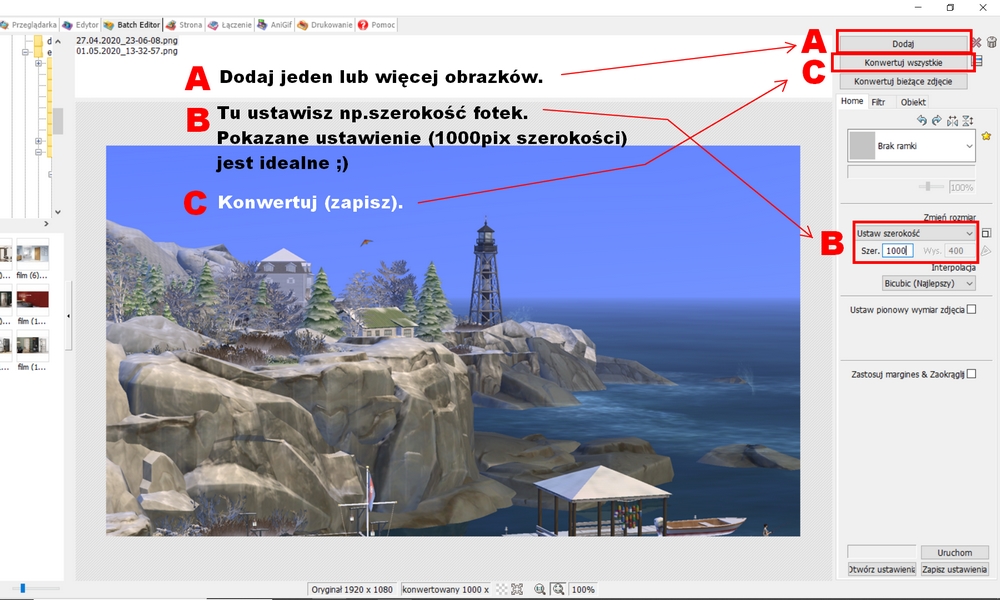Click the folder tree scroll-down arrow
Viewport: 1000px width, 600px height.
point(58,212)
